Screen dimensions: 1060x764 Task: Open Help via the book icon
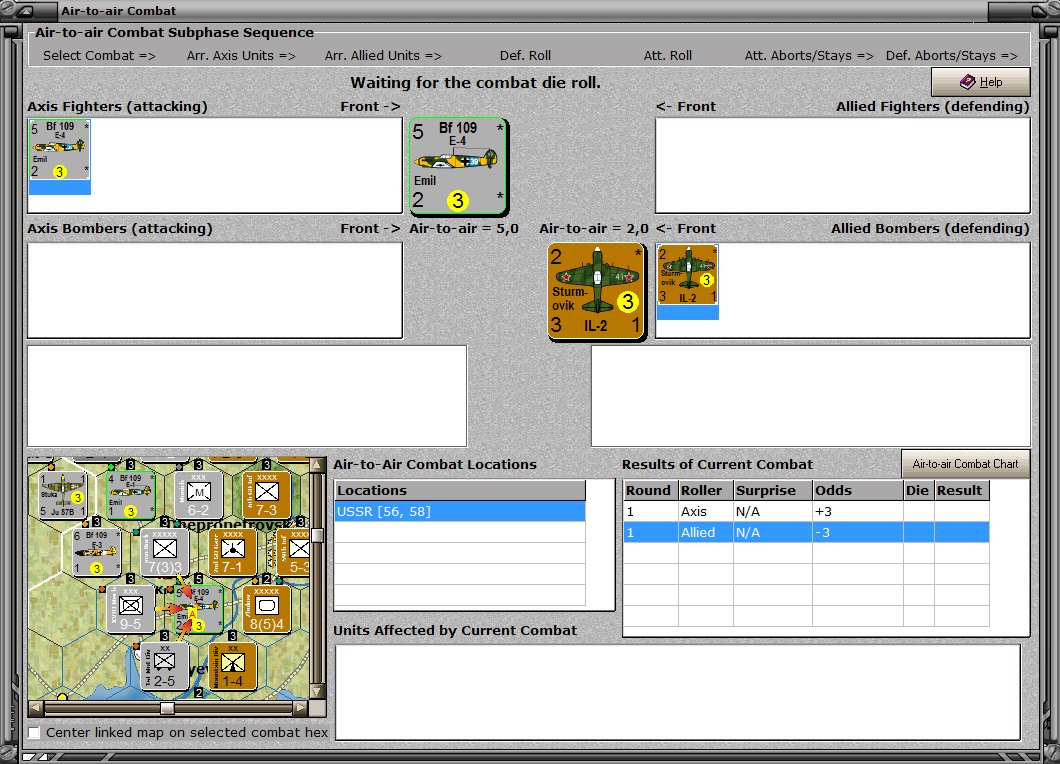pyautogui.click(x=967, y=82)
